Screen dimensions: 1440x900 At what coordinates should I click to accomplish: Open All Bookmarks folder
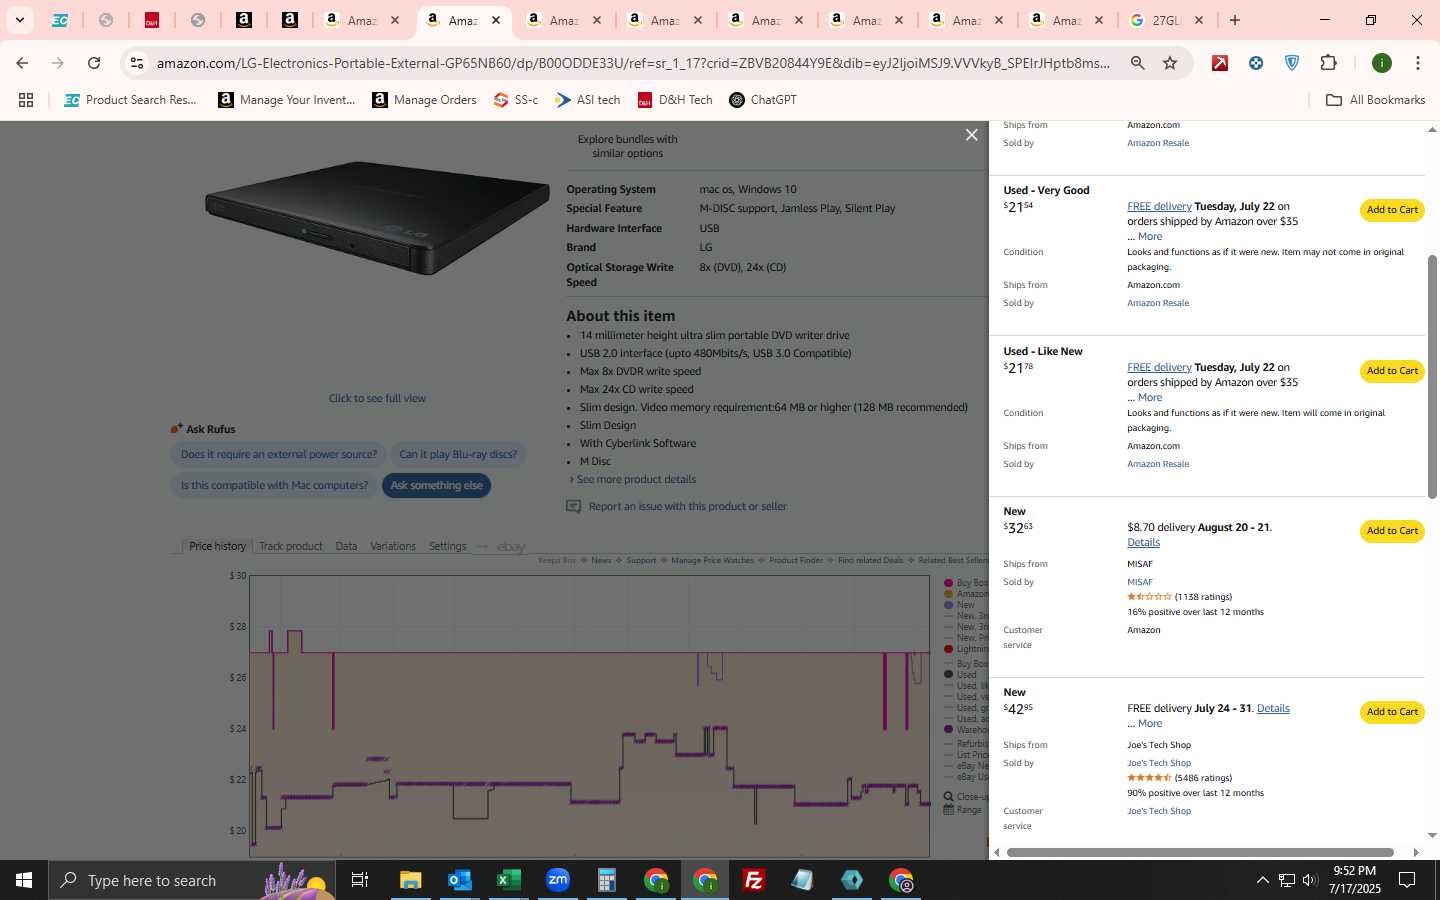point(1375,100)
